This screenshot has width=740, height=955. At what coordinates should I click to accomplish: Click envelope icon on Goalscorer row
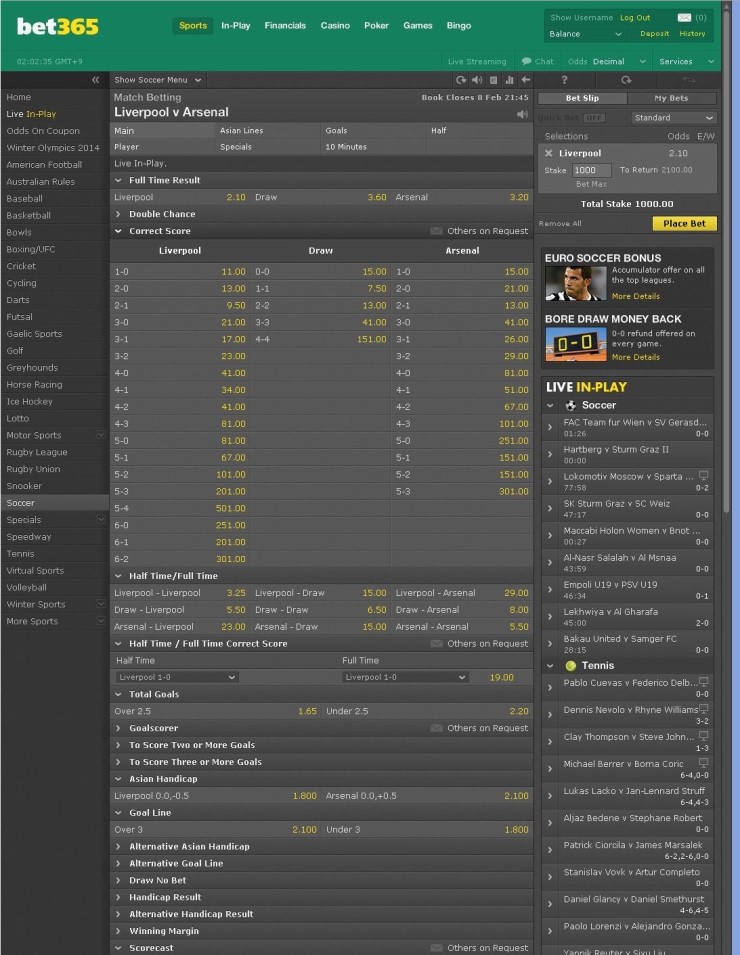(436, 728)
